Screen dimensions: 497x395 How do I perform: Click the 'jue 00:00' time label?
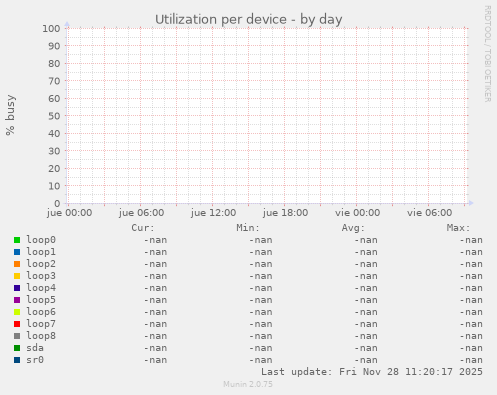69,213
